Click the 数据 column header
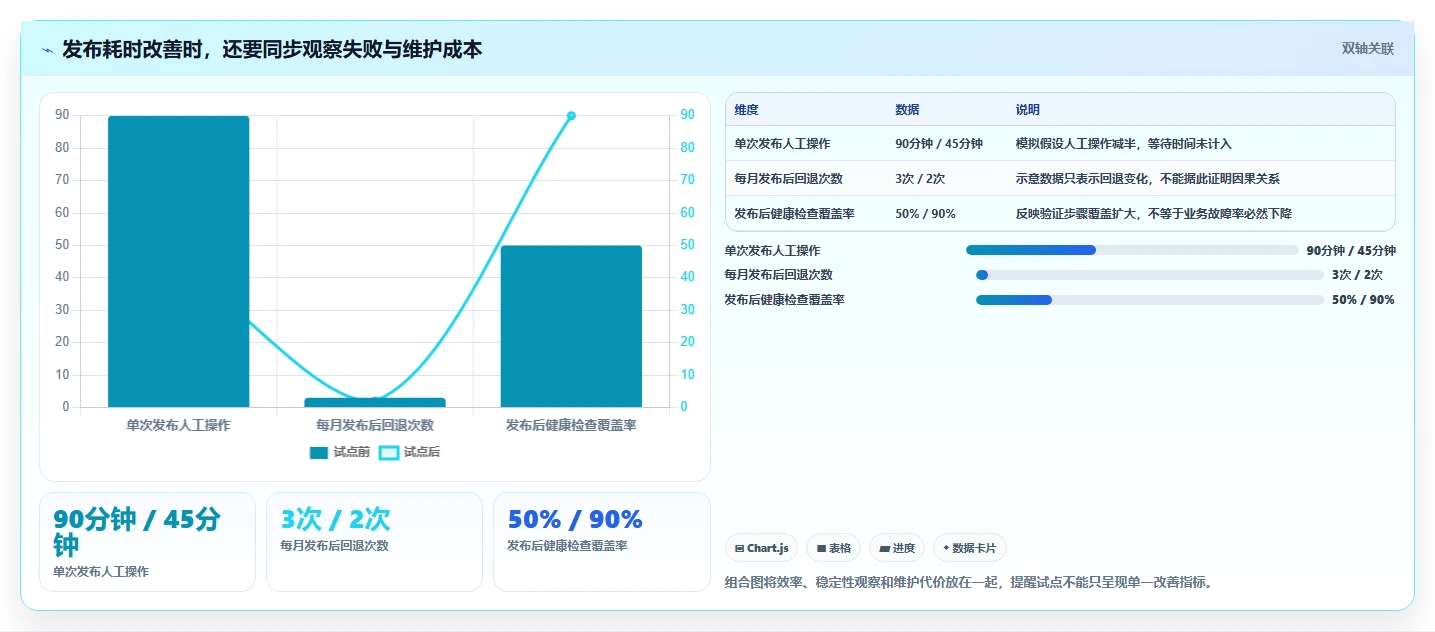Image resolution: width=1435 pixels, height=632 pixels. (907, 110)
